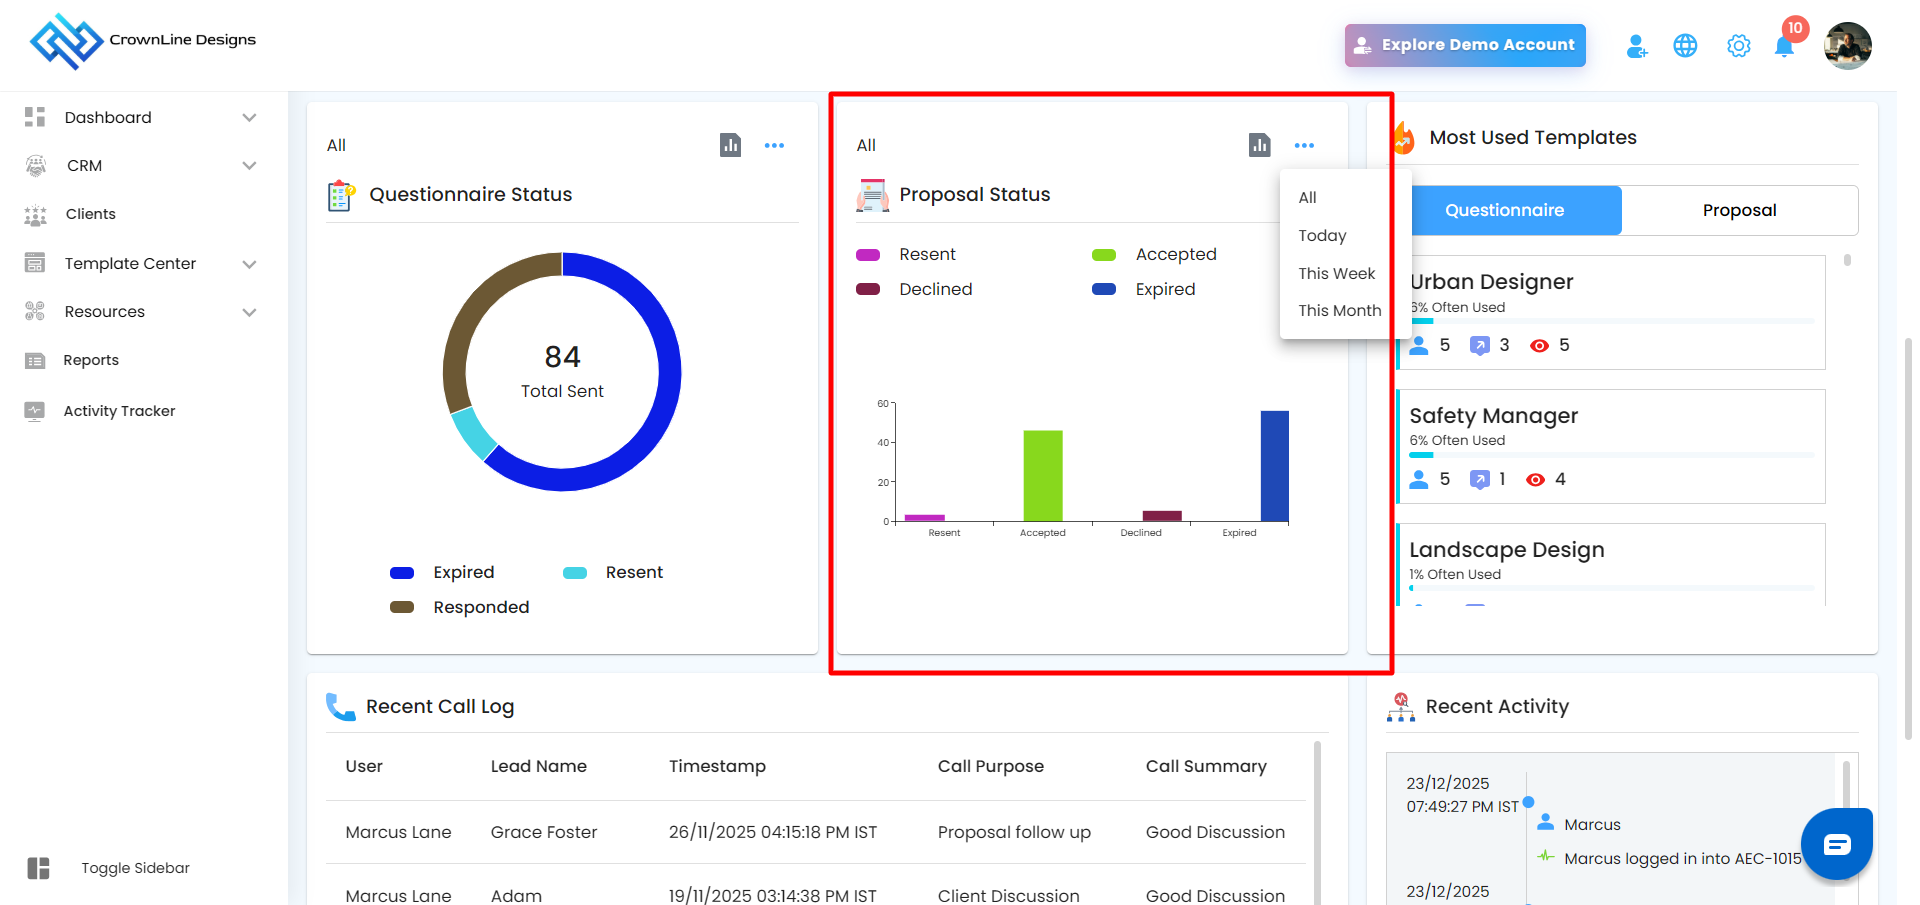Click the Recent Call Log phone icon
The height and width of the screenshot is (905, 1920).
point(340,707)
